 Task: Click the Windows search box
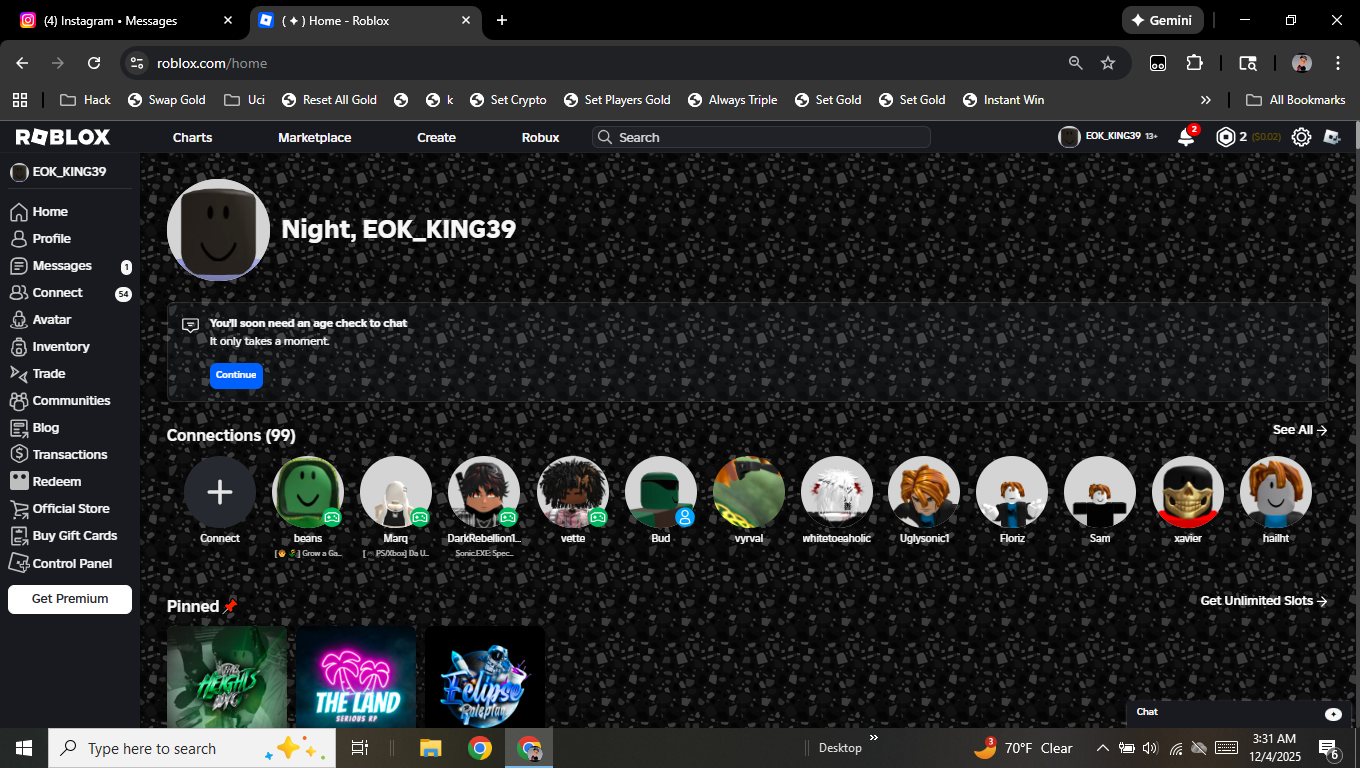coord(192,748)
